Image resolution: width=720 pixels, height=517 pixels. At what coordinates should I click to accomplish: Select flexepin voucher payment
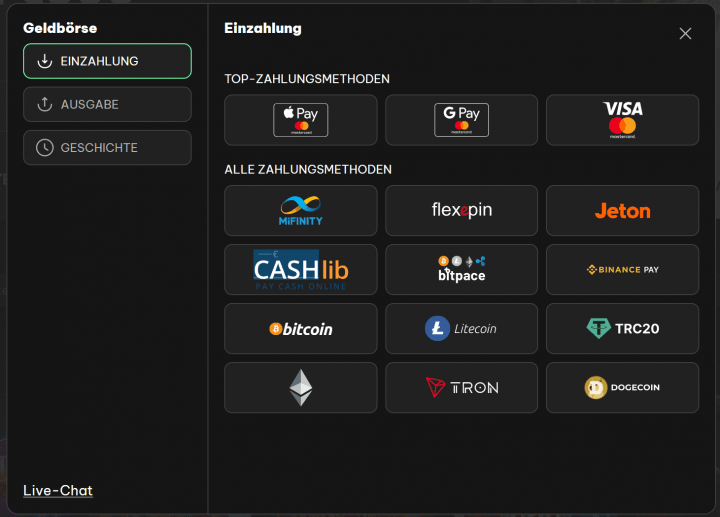point(461,210)
